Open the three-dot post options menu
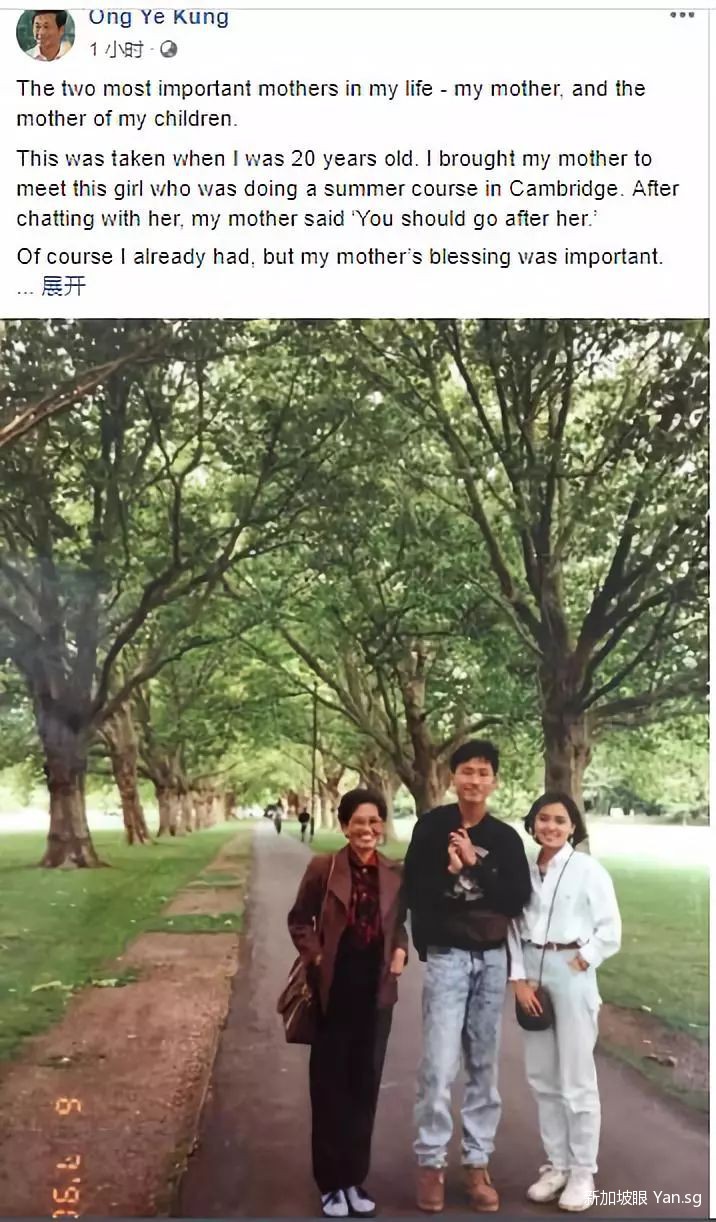This screenshot has height=1222, width=716. [x=682, y=16]
